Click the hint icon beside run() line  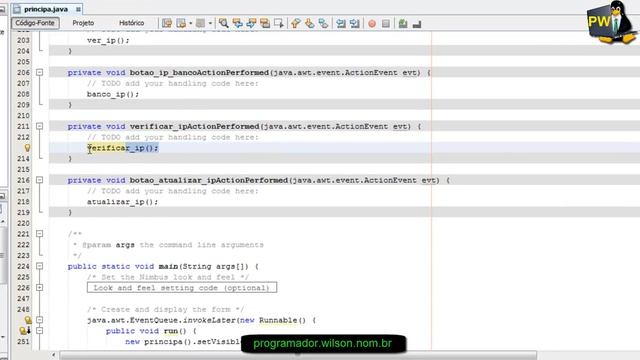pos(25,331)
